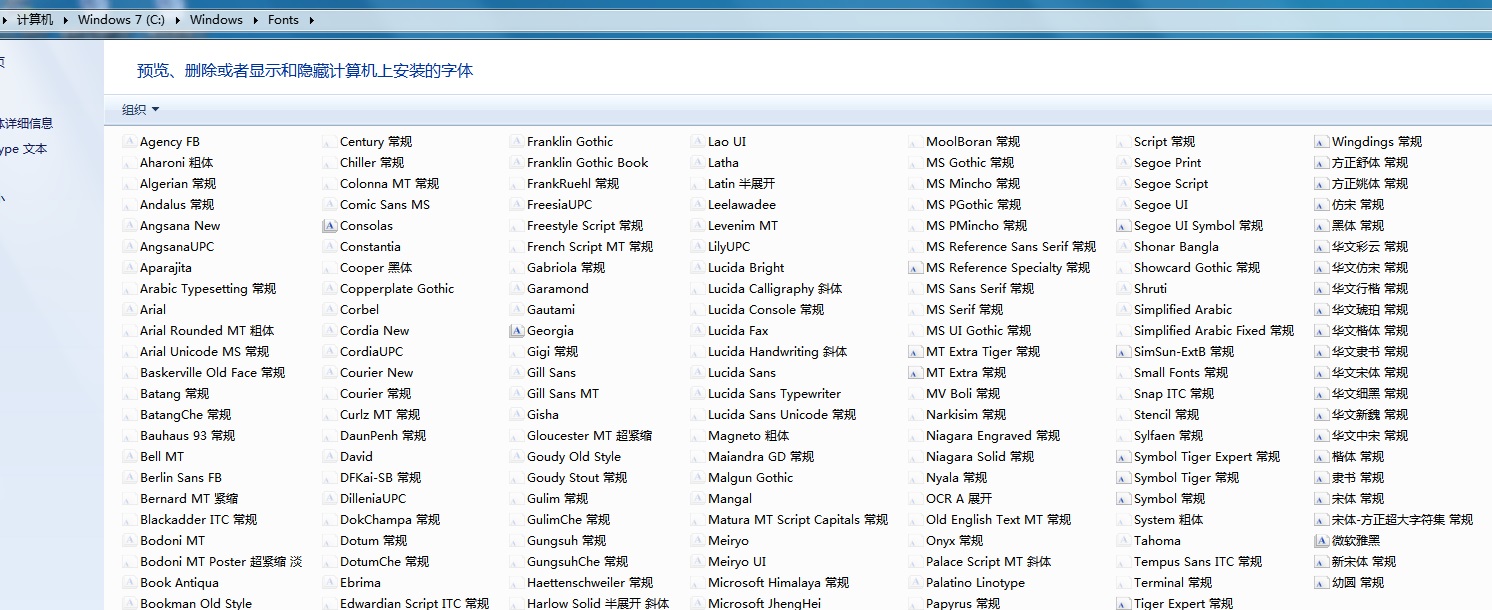The height and width of the screenshot is (610, 1492).
Task: Click the MT Extra 常规 font icon
Action: [x=915, y=373]
